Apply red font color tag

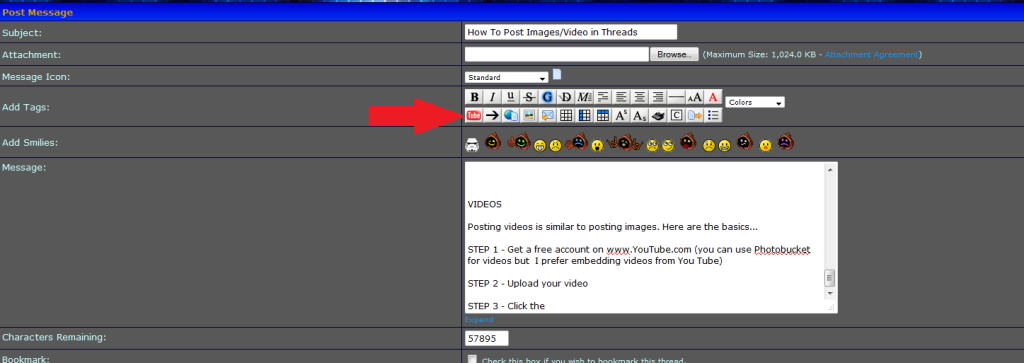pyautogui.click(x=713, y=97)
